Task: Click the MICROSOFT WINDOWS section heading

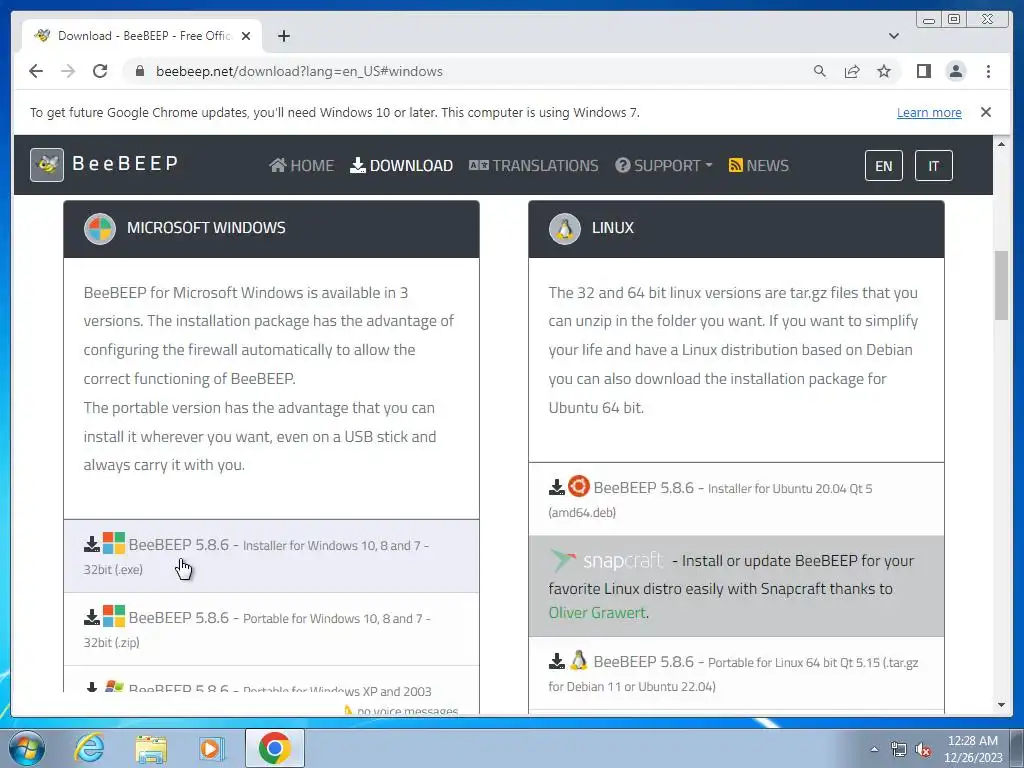Action: pyautogui.click(x=206, y=227)
